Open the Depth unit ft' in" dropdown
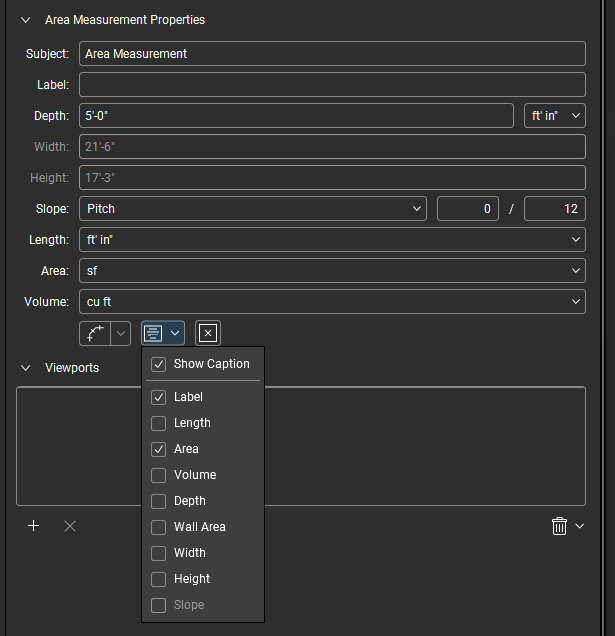Image resolution: width=615 pixels, height=636 pixels. [554, 116]
